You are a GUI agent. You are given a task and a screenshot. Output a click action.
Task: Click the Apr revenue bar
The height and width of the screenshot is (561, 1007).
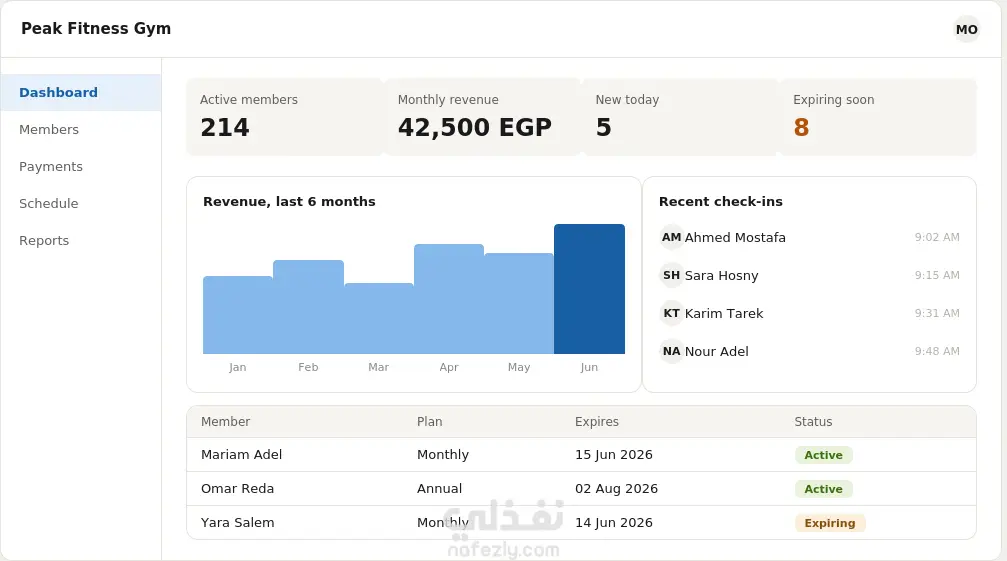click(449, 299)
